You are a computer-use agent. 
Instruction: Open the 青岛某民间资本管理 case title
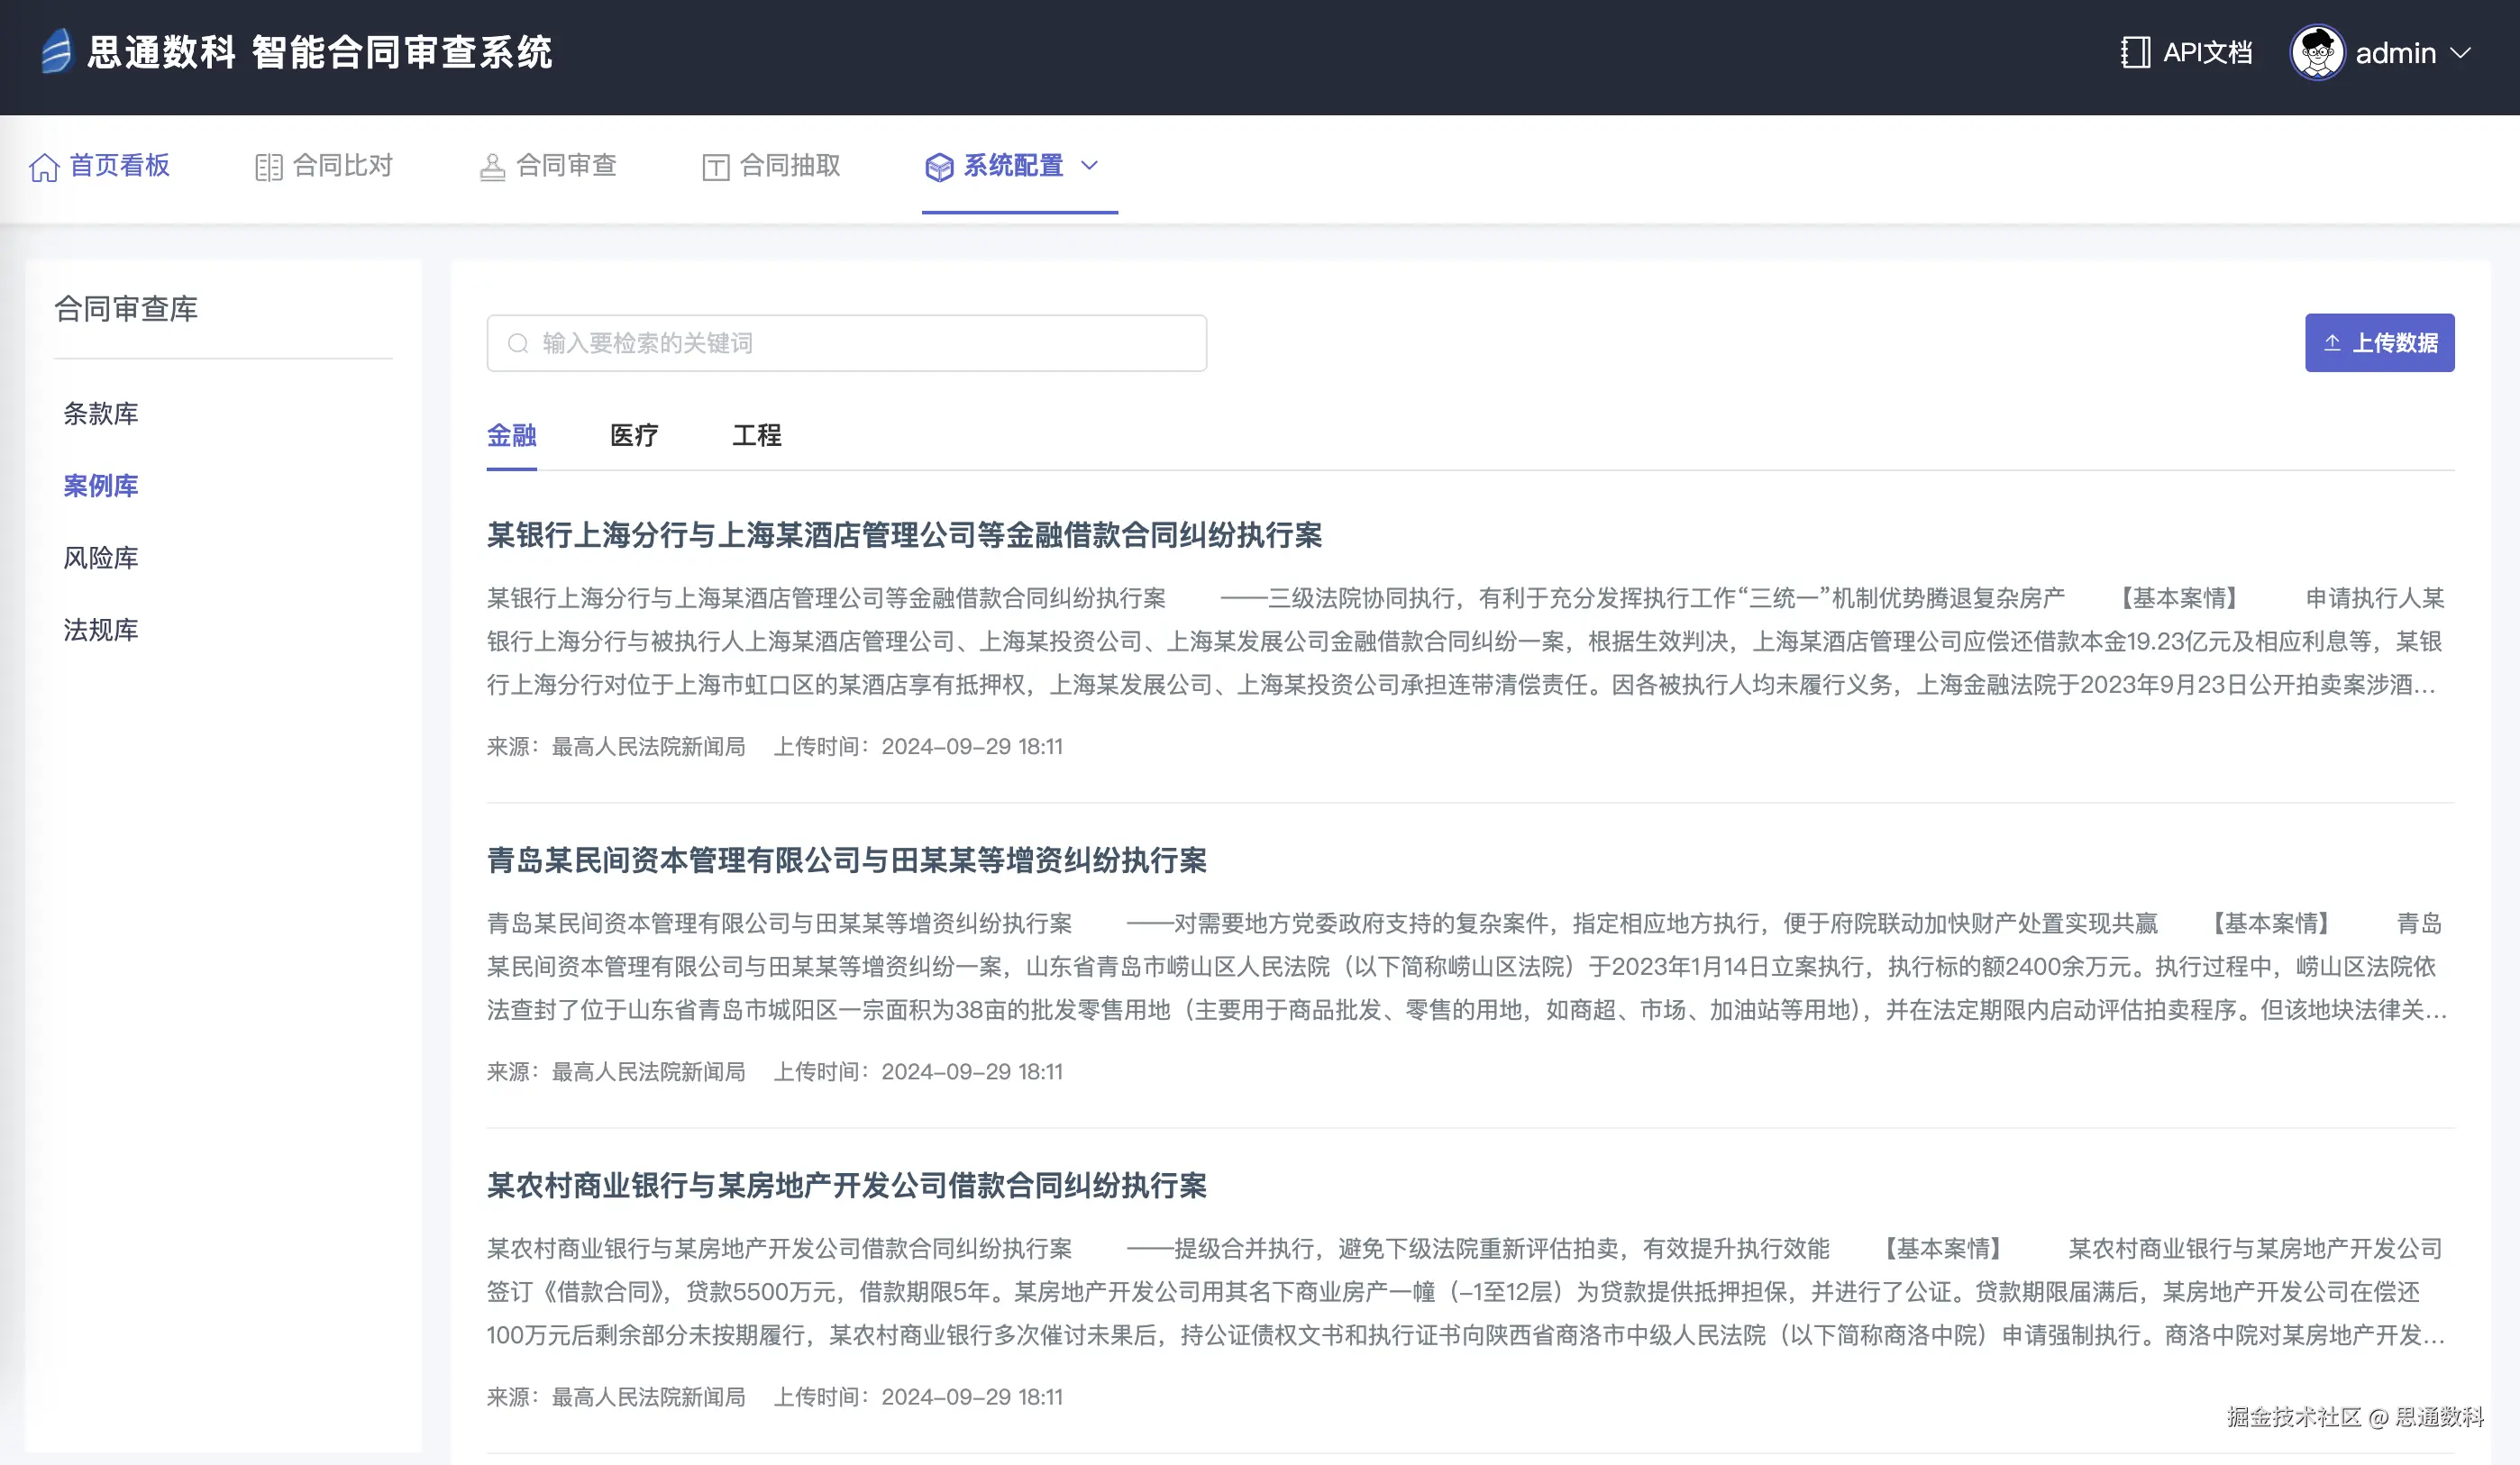(846, 860)
